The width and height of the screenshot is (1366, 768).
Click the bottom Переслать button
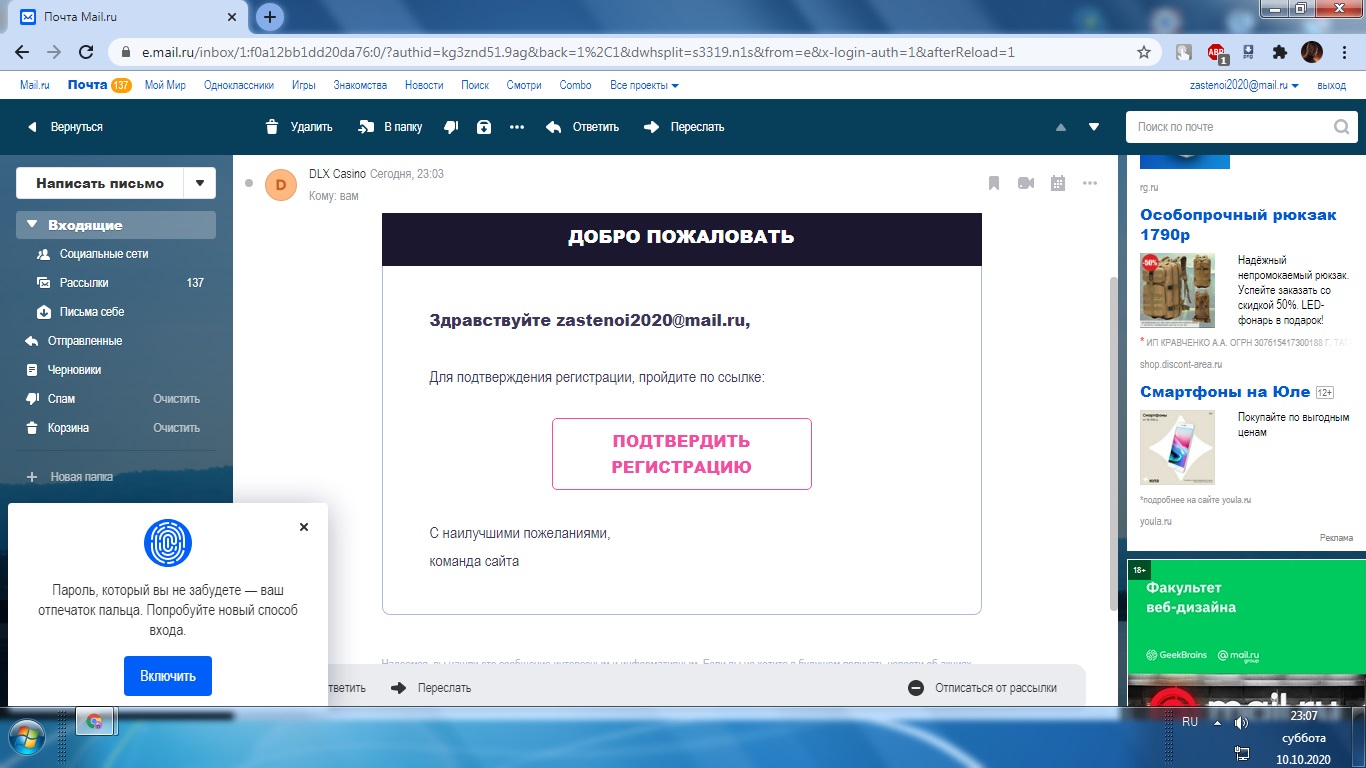[x=431, y=688]
